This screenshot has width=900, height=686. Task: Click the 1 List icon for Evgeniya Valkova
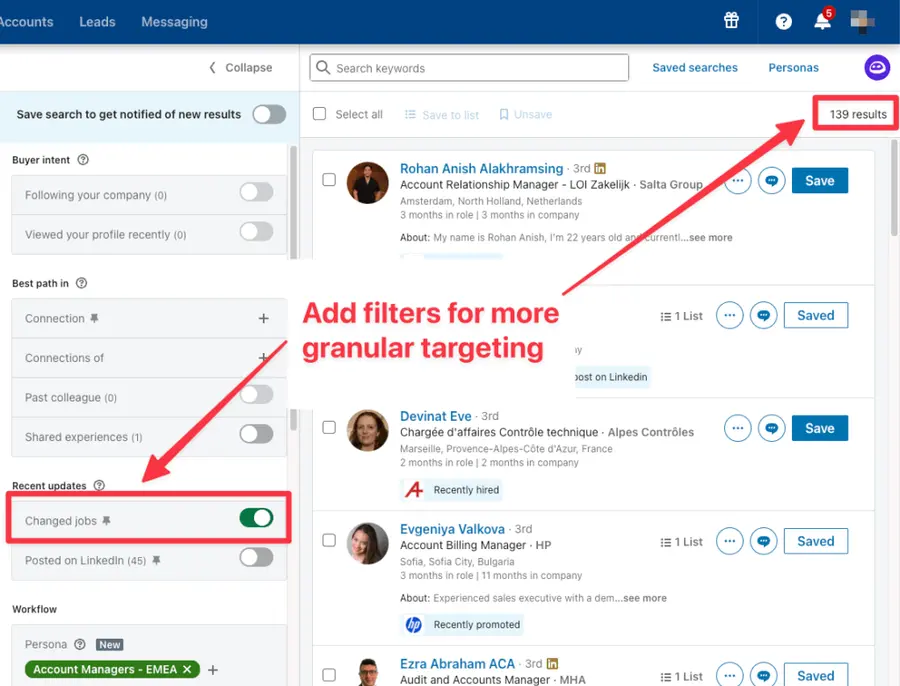[x=681, y=541]
